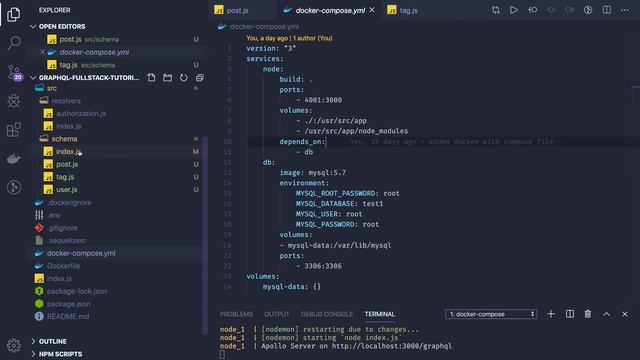Open the Docker view in activity bar

pos(14,158)
